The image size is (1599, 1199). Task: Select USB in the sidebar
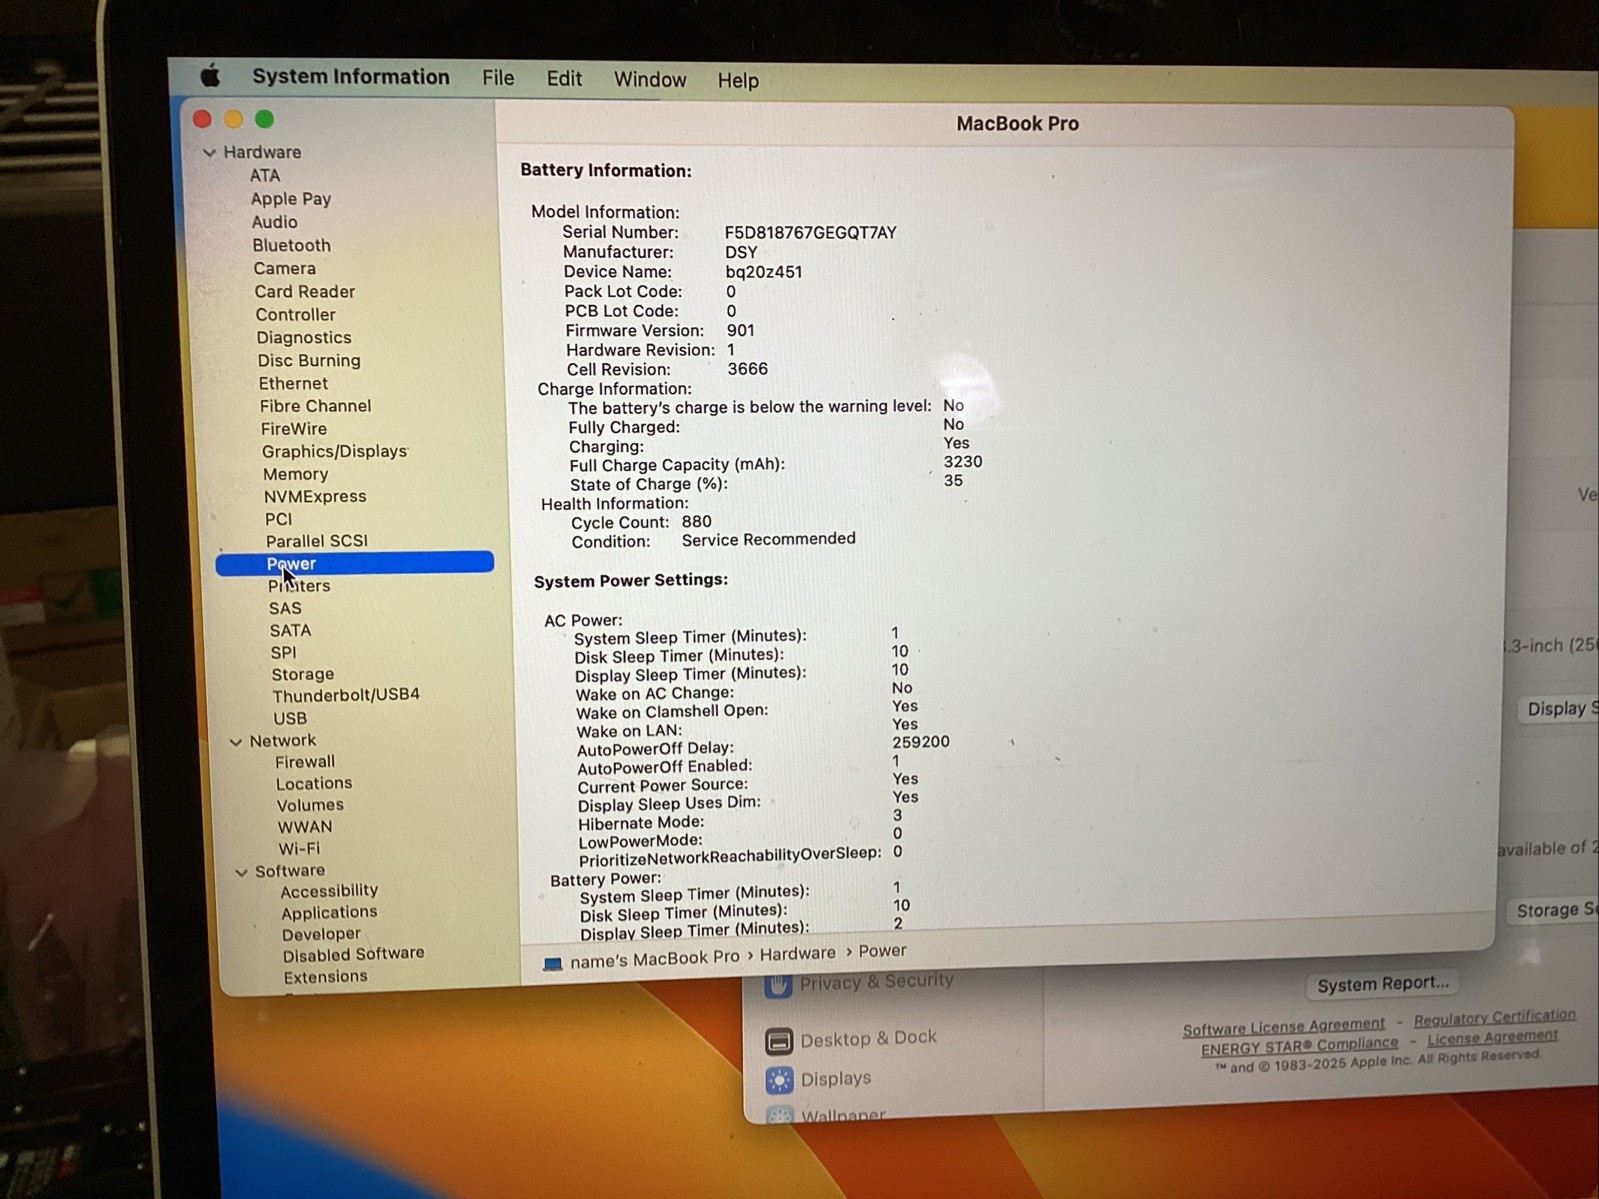coord(290,718)
